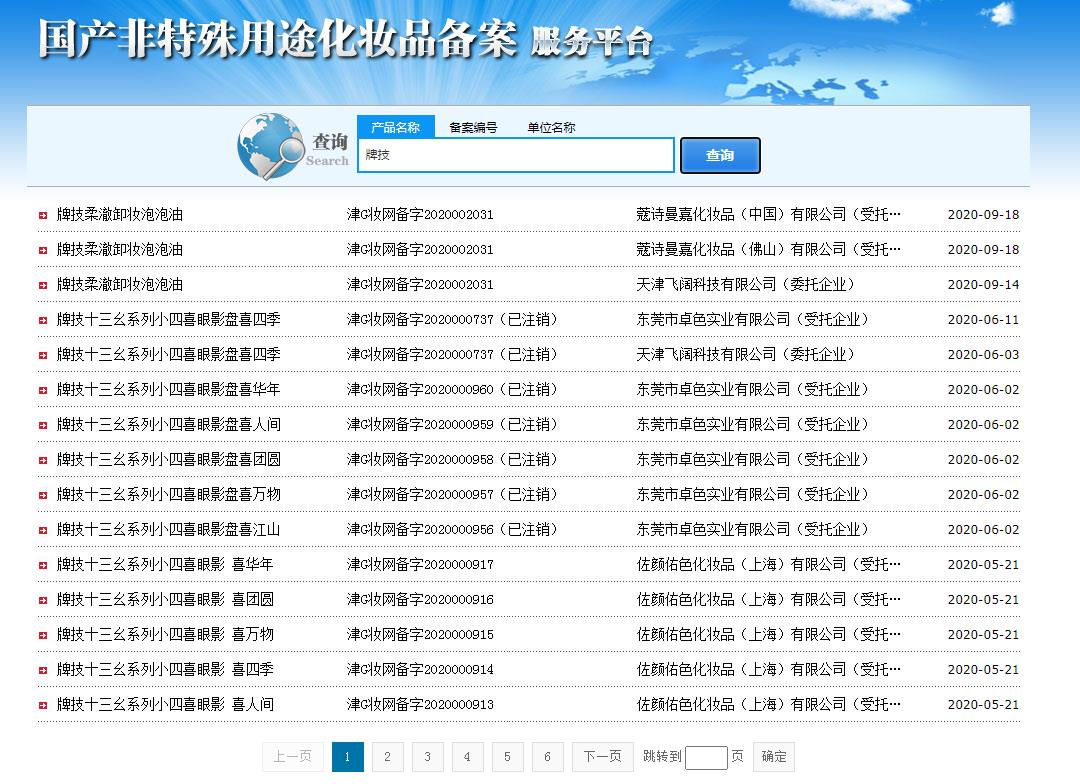The image size is (1080, 784).
Task: Click the red bullet icon beside 2020000915 row
Action: point(43,635)
